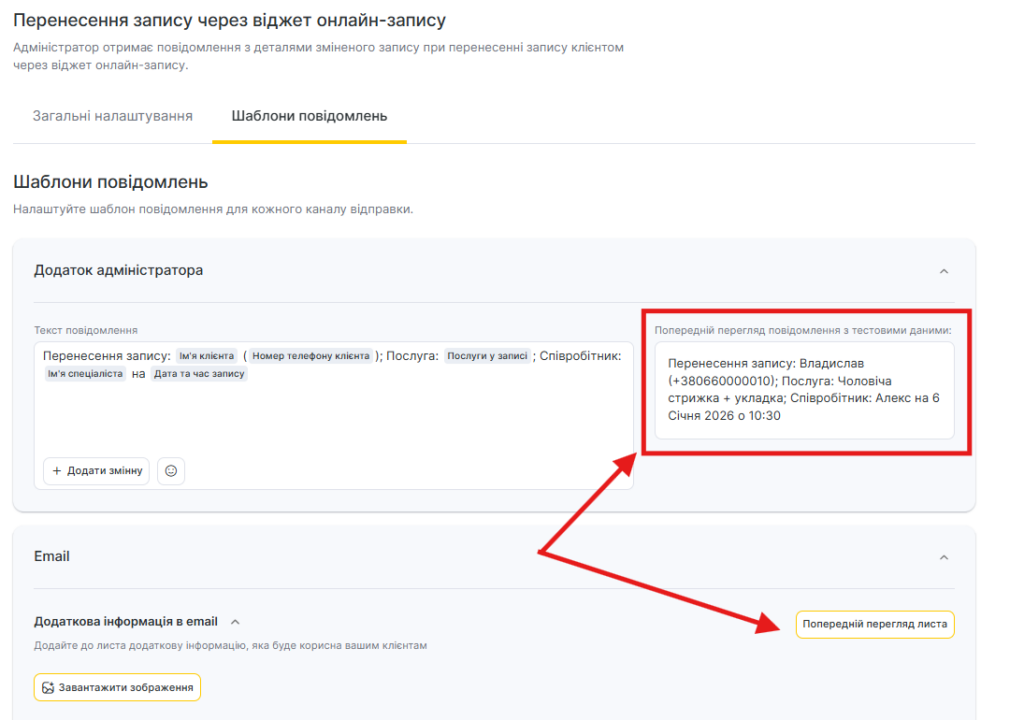Select the 'Номер телефону клієнта' variable chip
Image resolution: width=1024 pixels, height=720 pixels.
point(310,356)
